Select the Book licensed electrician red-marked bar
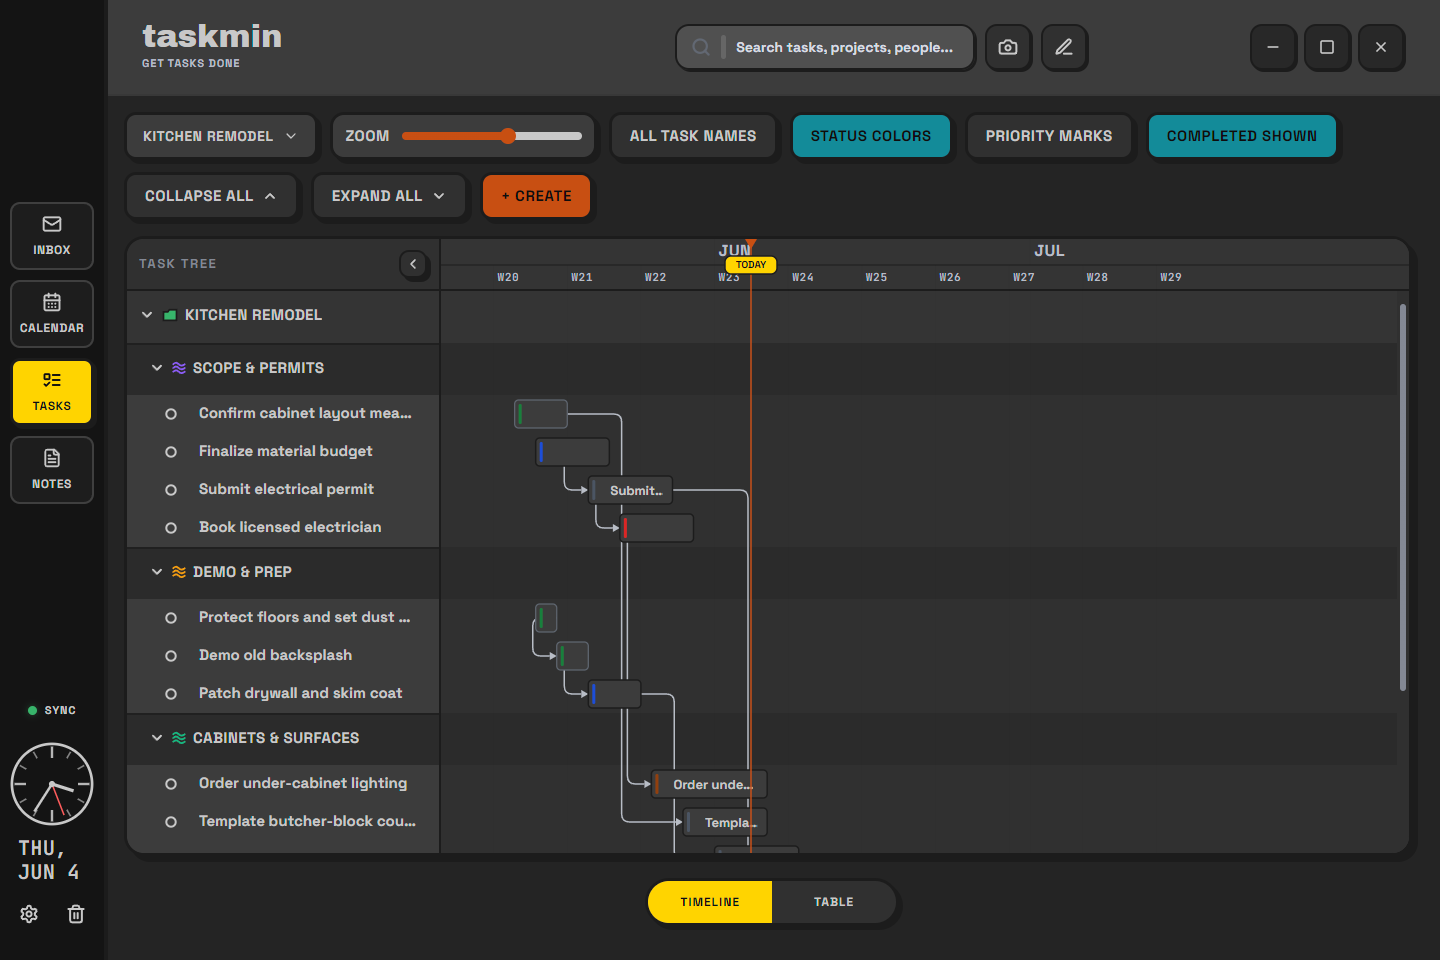Image resolution: width=1440 pixels, height=960 pixels. (x=657, y=528)
